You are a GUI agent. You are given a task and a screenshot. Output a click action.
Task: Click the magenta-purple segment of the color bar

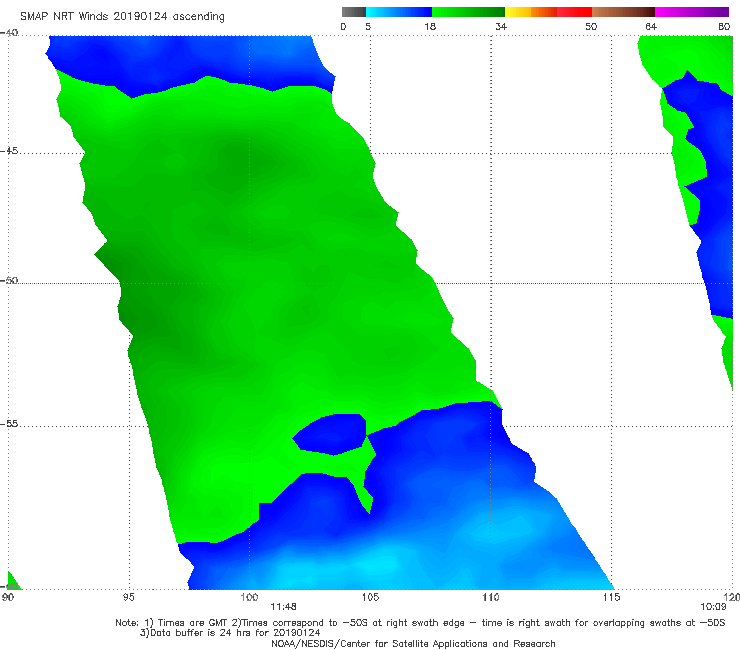click(x=692, y=12)
